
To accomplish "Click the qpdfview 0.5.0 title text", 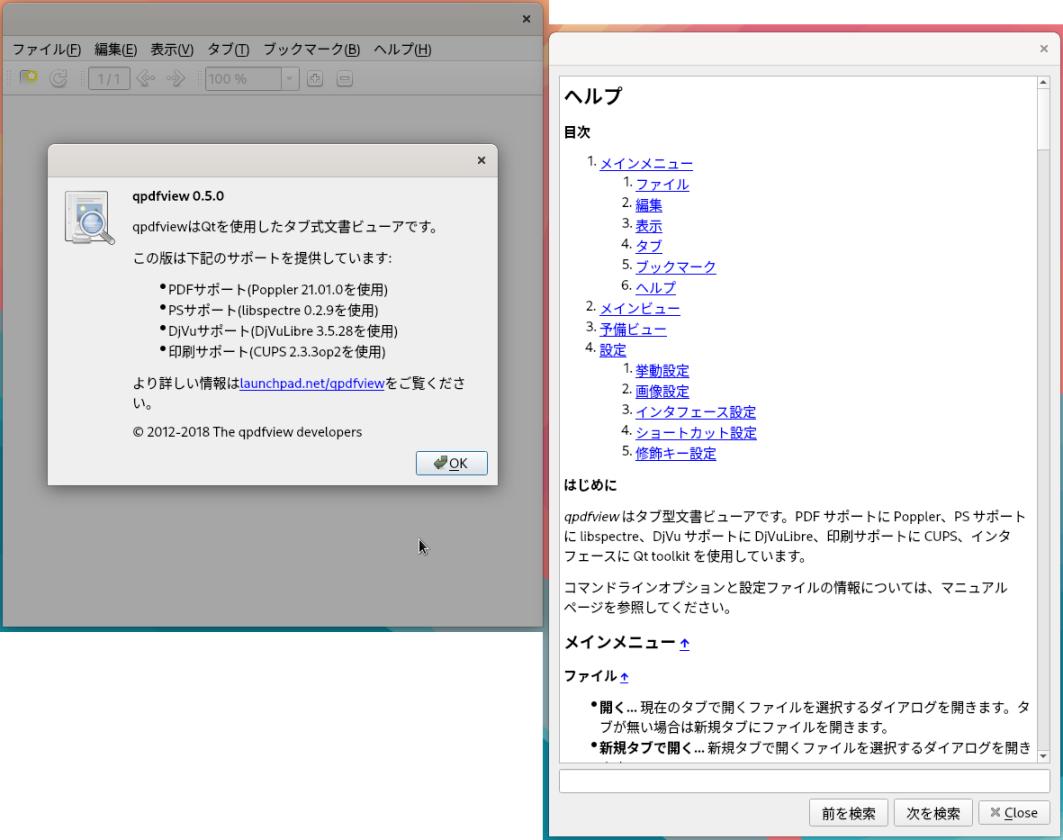I will point(178,196).
